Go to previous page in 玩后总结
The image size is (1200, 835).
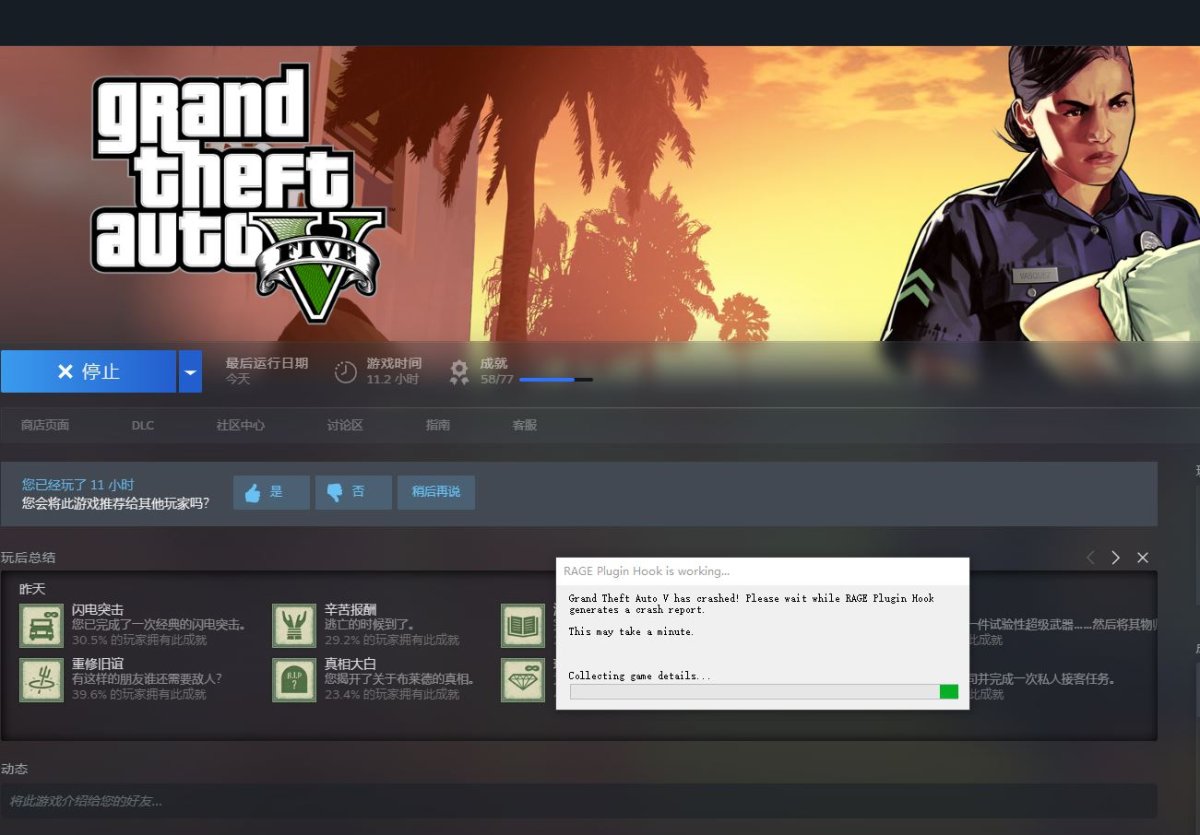[1090, 558]
